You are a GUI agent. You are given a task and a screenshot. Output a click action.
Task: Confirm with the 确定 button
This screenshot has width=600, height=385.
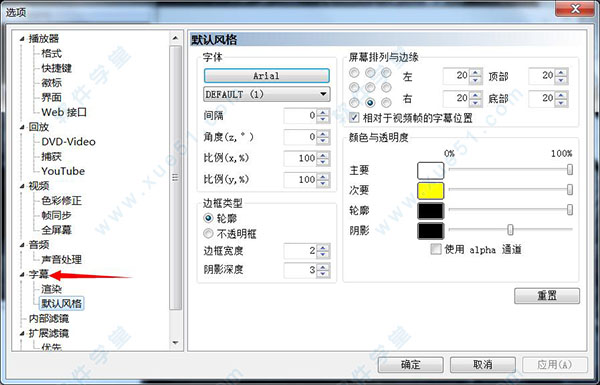(x=411, y=365)
